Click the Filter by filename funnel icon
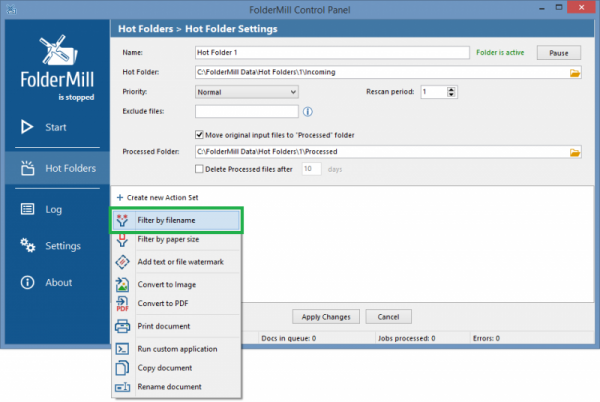 [122, 220]
